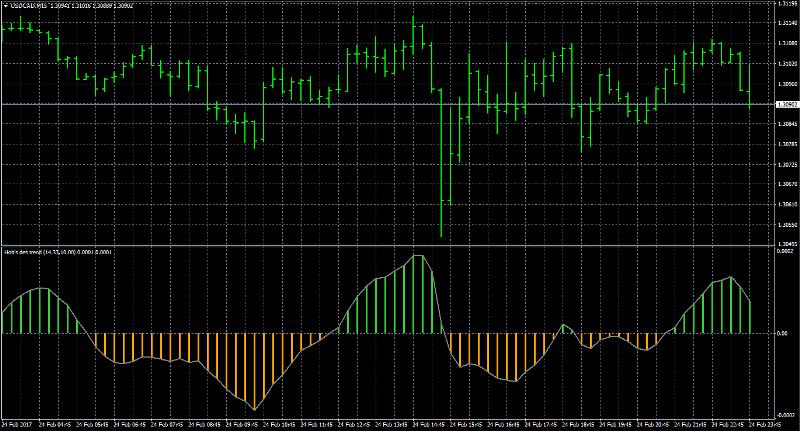
Task: Click the 24 Feb 19:45 time label
Action: point(617,424)
